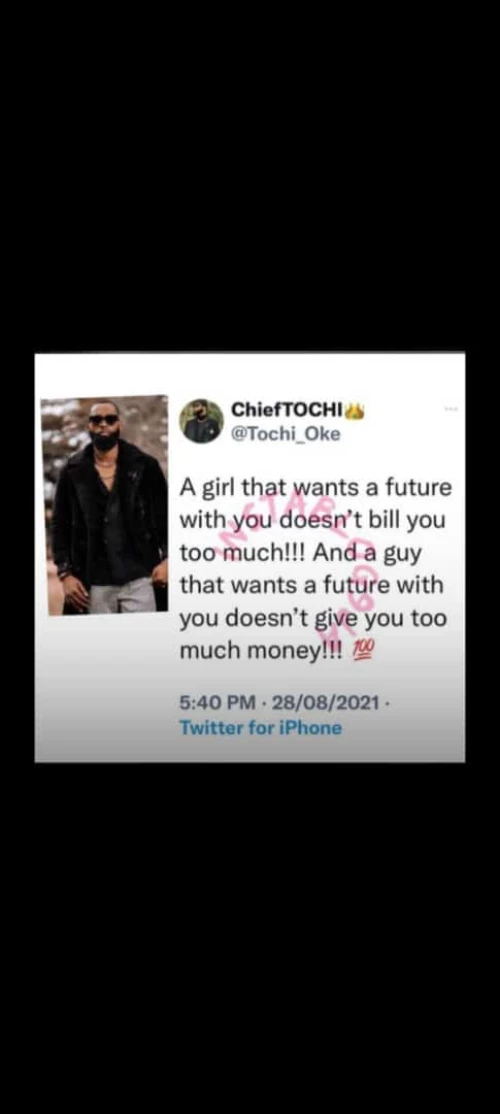This screenshot has height=1114, width=500.
Task: Select the line 'A girl that wants a future'
Action: (315, 490)
